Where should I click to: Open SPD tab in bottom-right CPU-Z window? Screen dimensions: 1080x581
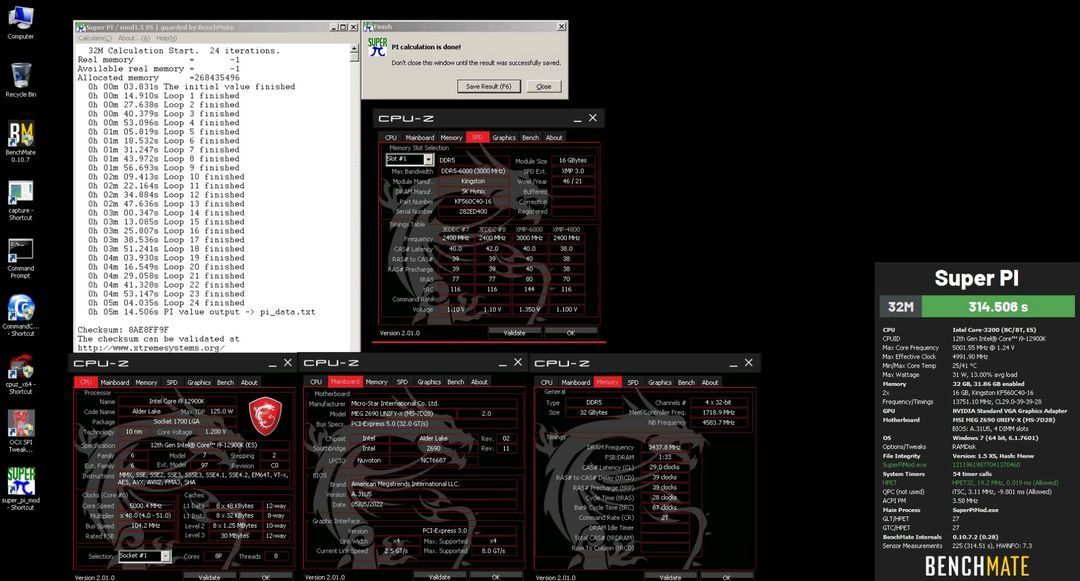632,381
